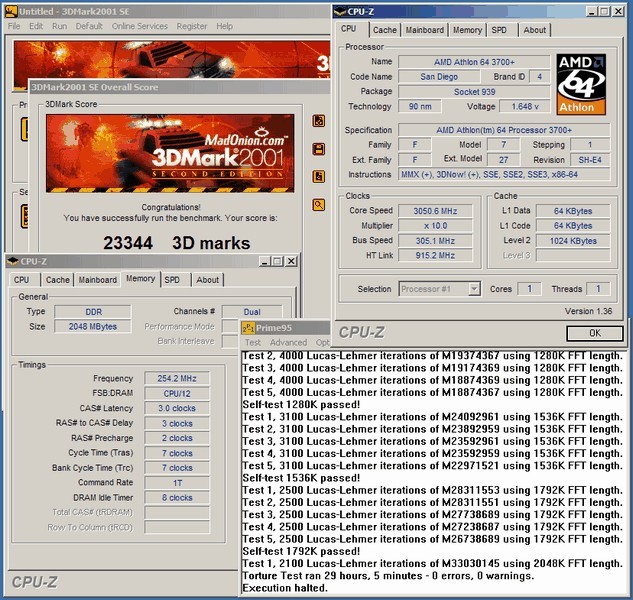Open the Prime95 Test menu
Viewport: 633px width, 600px height.
[253, 342]
